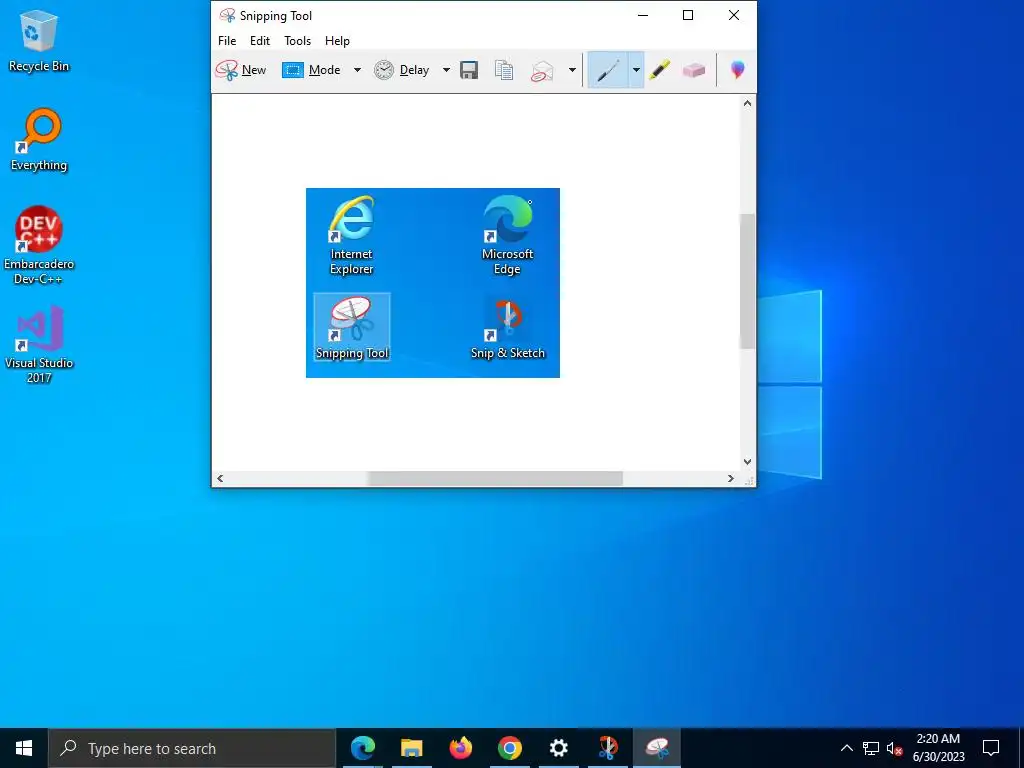Viewport: 1024px width, 768px height.
Task: Expand the Delay dropdown arrow
Action: coord(446,70)
